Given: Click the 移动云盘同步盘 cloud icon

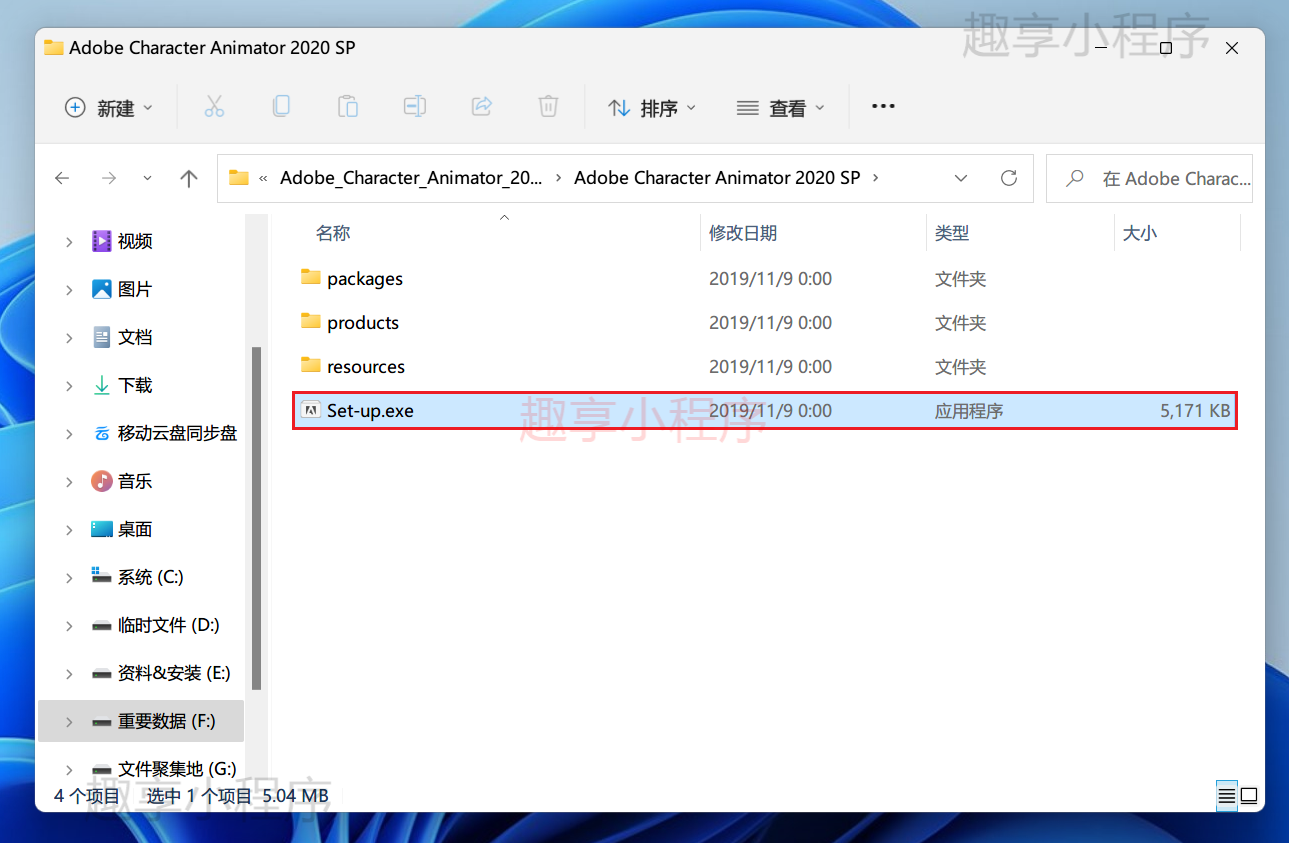Looking at the screenshot, I should click(102, 433).
